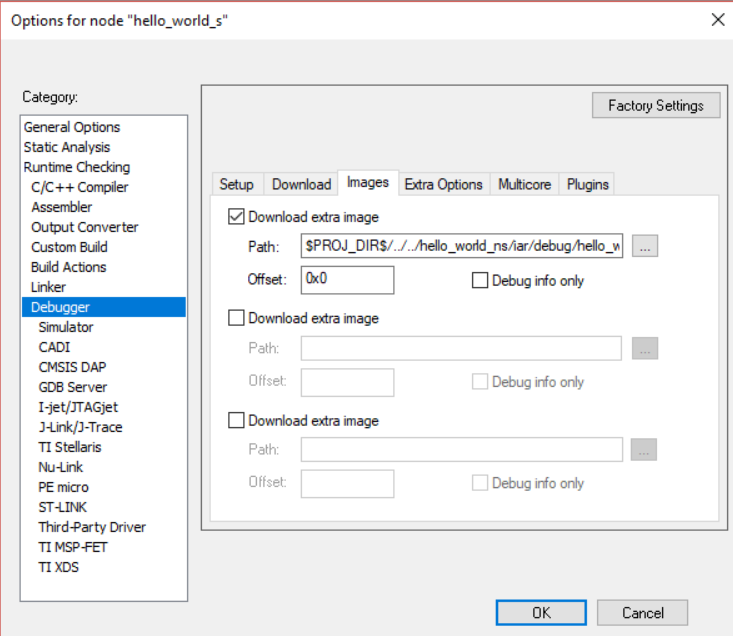Screen dimensions: 733x636
Task: Uncheck the first Download extra image checkbox
Action: pos(237,216)
